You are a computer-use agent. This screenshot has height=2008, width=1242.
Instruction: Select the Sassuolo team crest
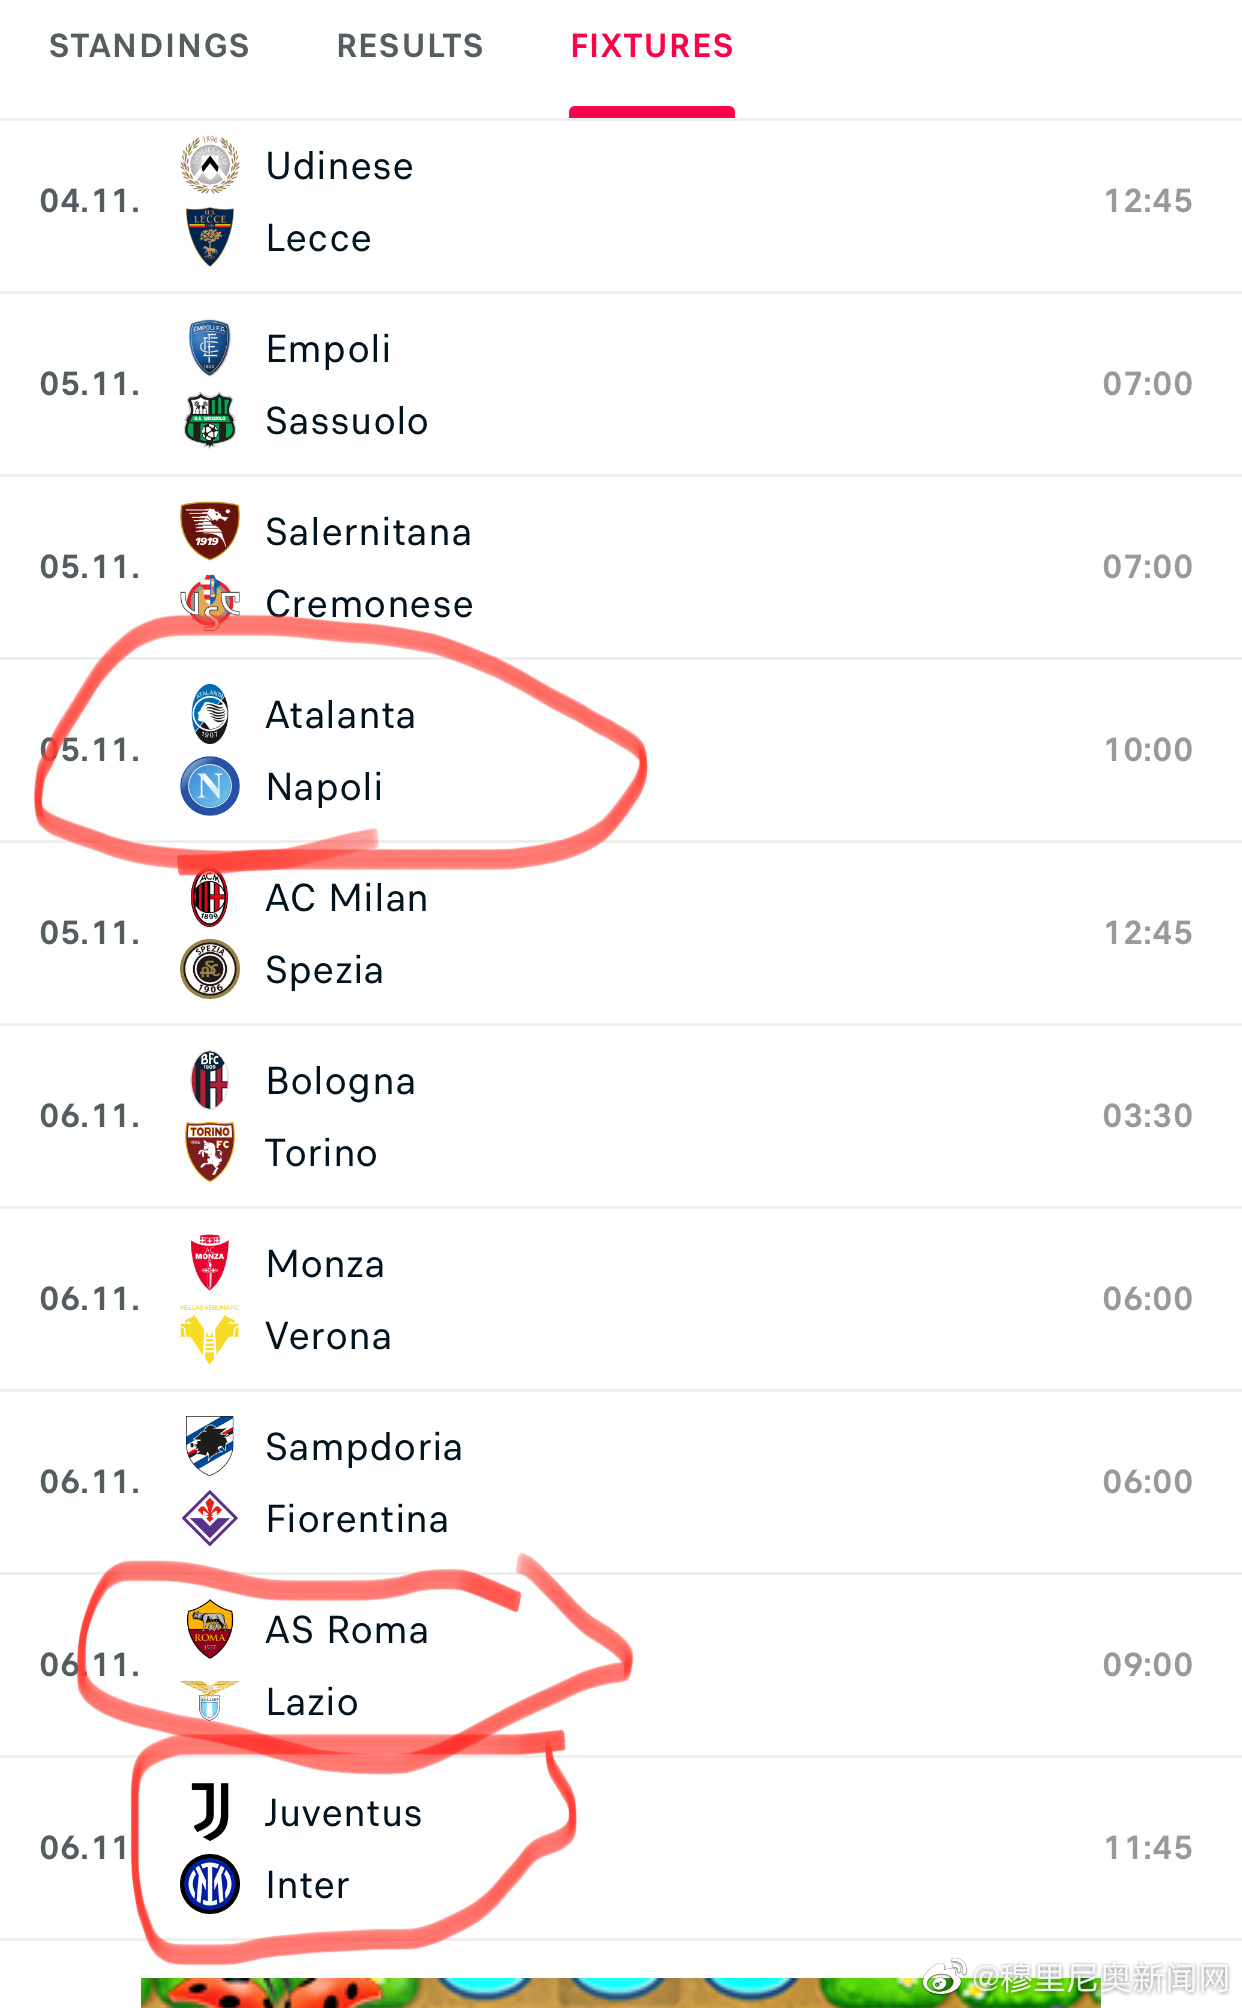tap(210, 420)
